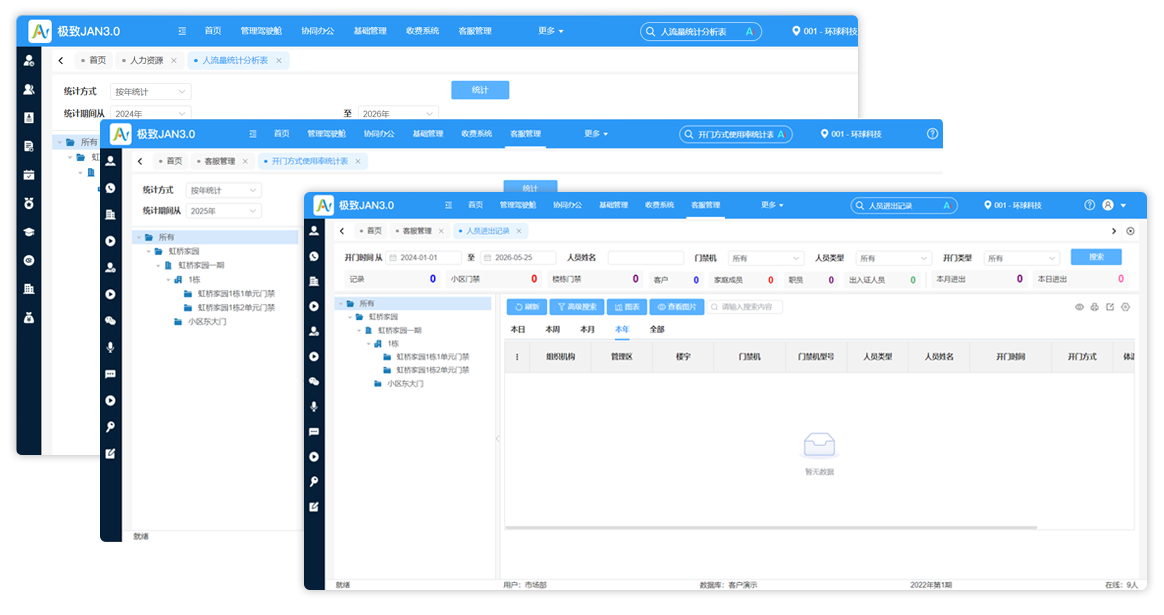
Task: Switch to 全部 records tab
Action: click(657, 329)
